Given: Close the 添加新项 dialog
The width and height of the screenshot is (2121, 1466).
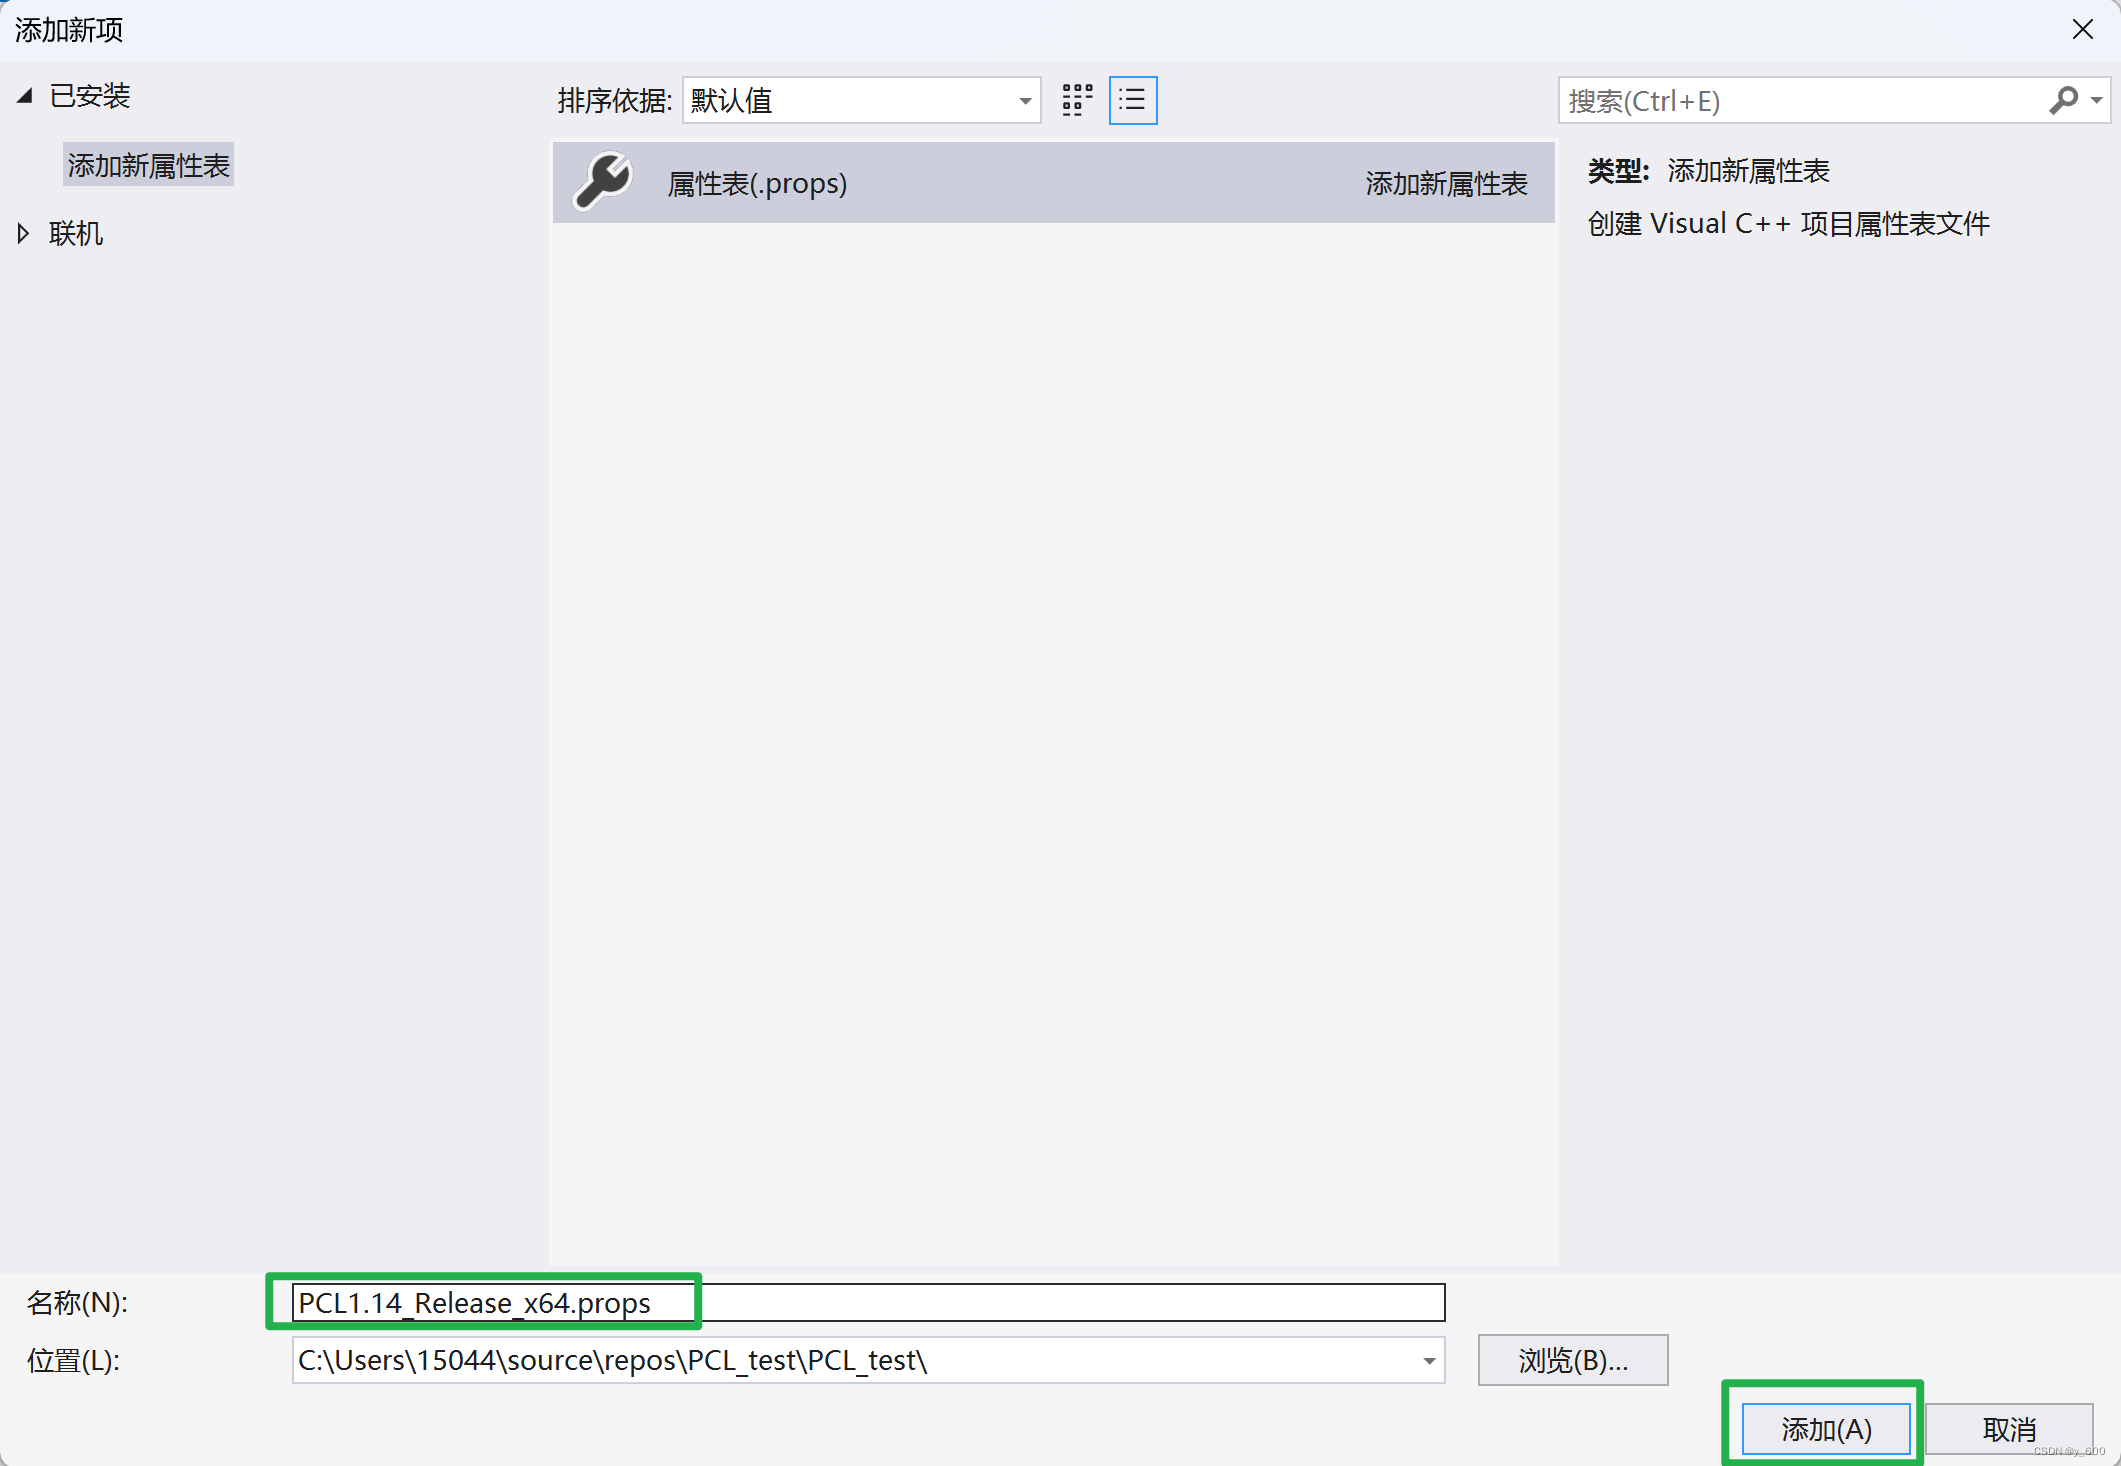Looking at the screenshot, I should point(2082,30).
